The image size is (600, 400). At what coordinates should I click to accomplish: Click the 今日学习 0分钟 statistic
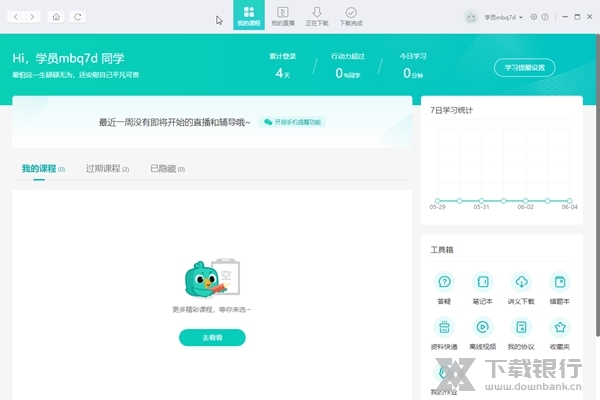tap(413, 66)
